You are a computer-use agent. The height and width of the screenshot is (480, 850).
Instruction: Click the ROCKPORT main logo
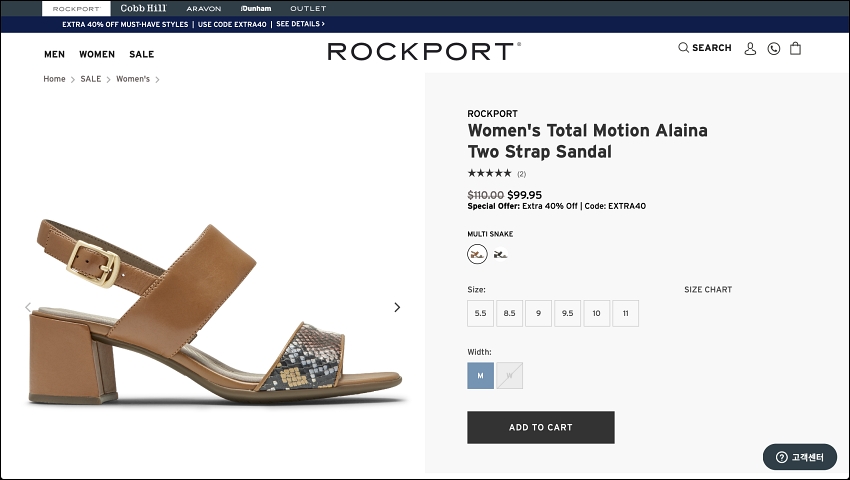(x=424, y=52)
